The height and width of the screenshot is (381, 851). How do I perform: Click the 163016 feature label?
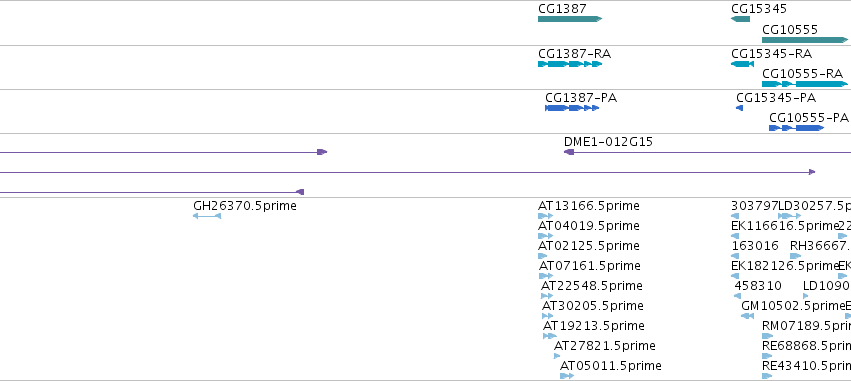point(754,246)
